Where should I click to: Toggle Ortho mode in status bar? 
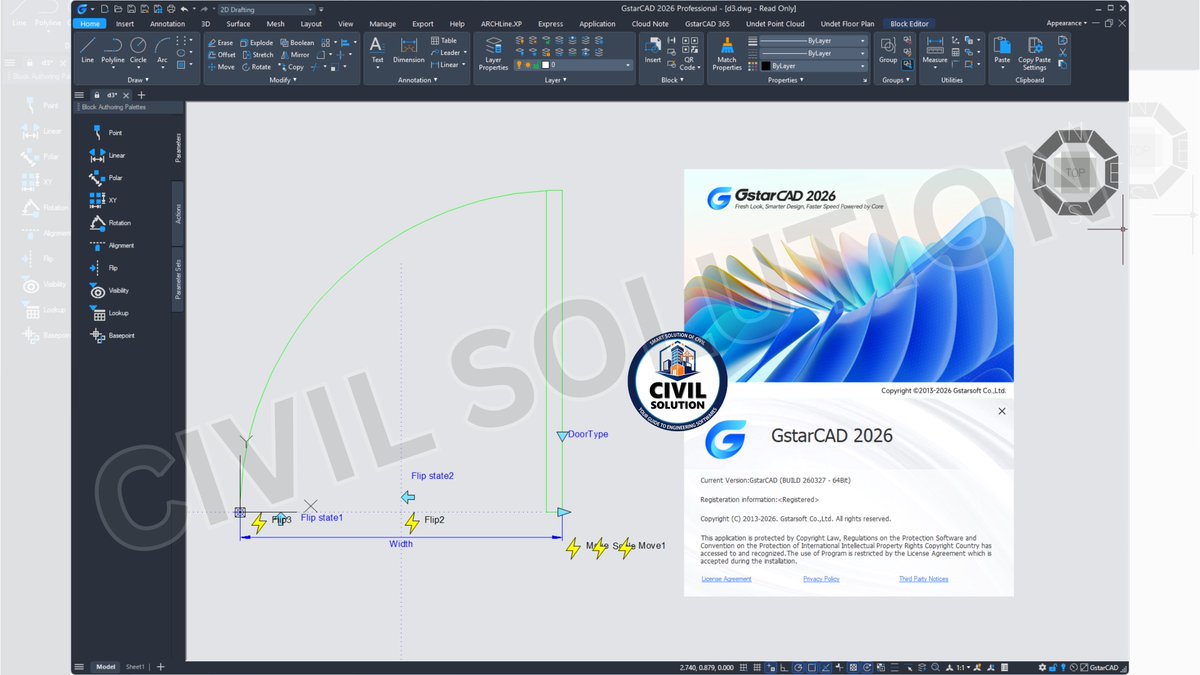click(x=784, y=667)
